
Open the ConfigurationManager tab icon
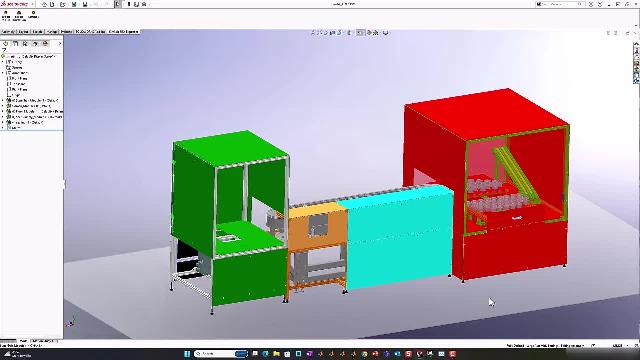pos(25,44)
